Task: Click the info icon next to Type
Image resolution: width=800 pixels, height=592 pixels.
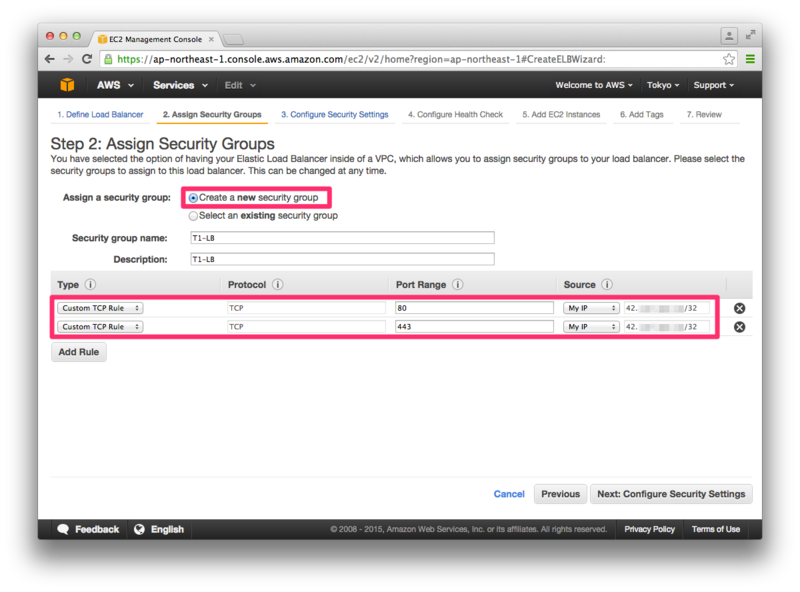Action: 90,284
